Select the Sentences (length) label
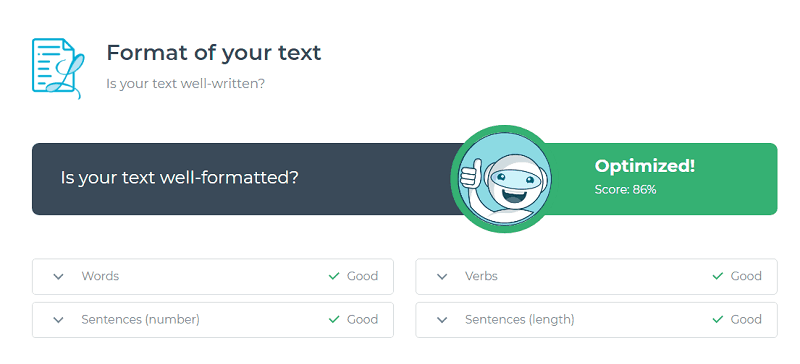 [519, 320]
